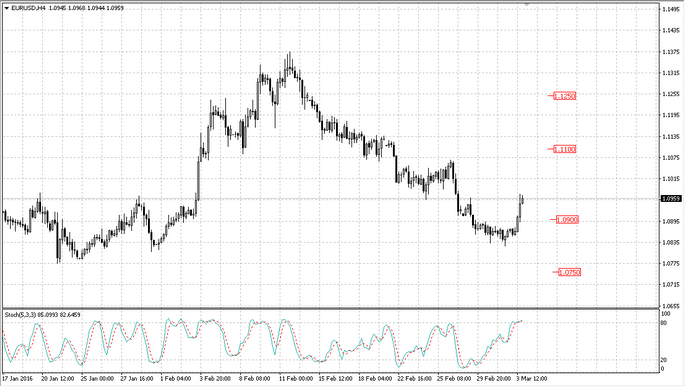Click the stochastic scale value 20

[x=664, y=360]
